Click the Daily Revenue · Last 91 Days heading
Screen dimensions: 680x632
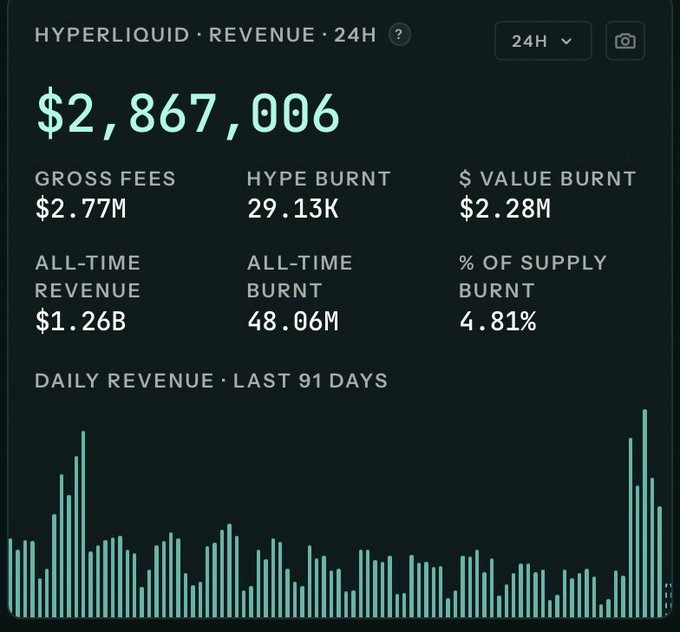[211, 381]
